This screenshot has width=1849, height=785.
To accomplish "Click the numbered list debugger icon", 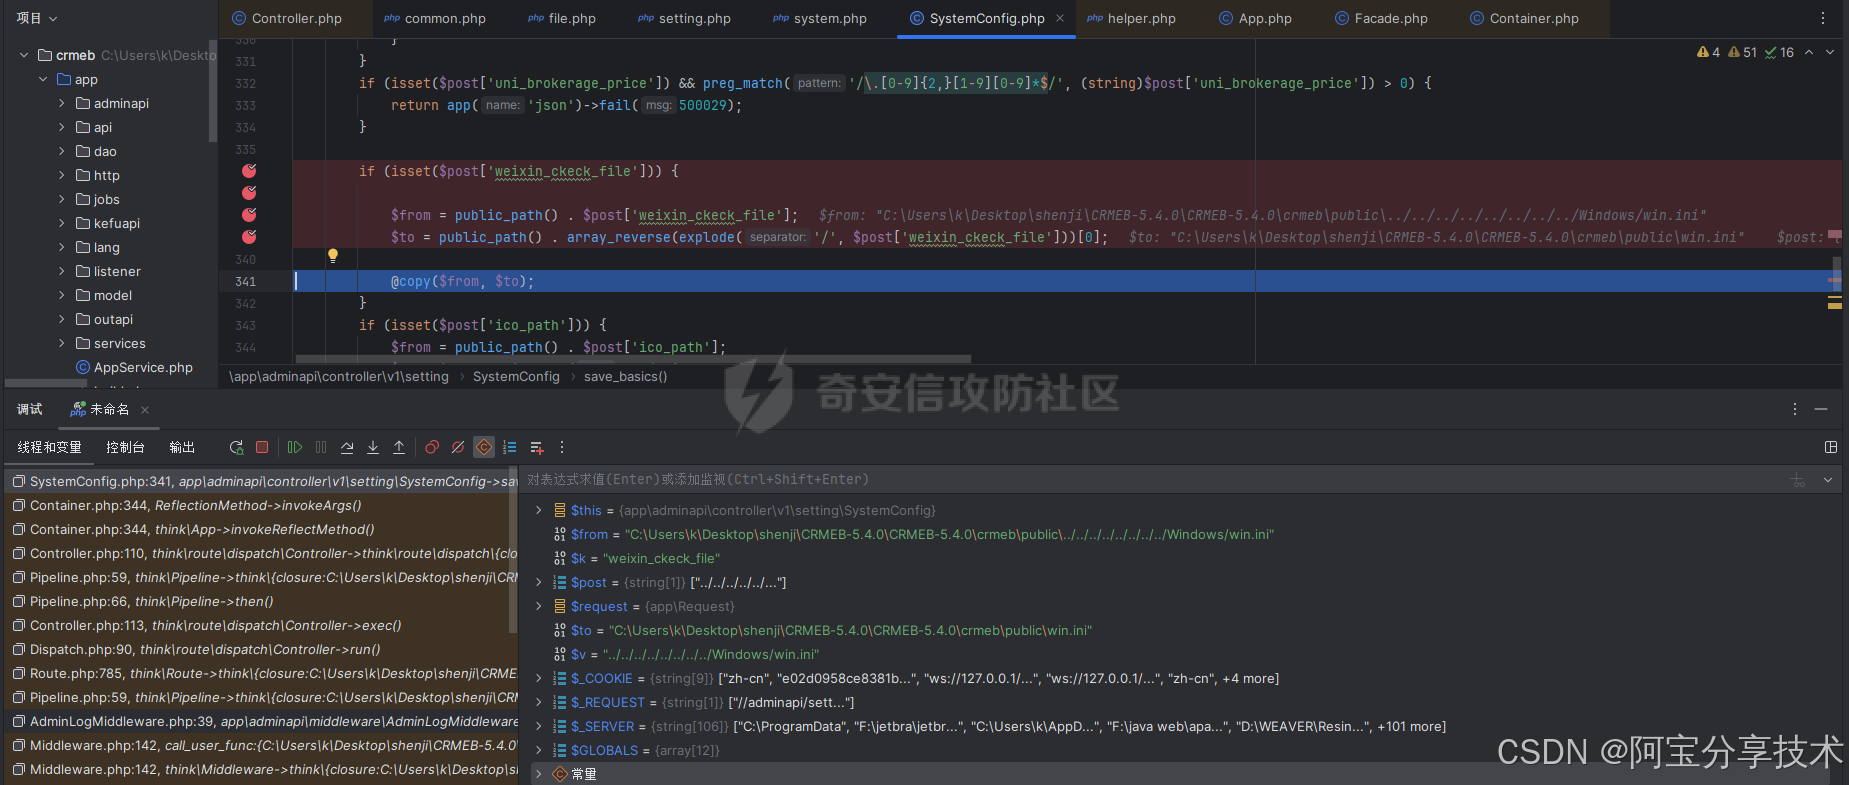I will click(510, 447).
